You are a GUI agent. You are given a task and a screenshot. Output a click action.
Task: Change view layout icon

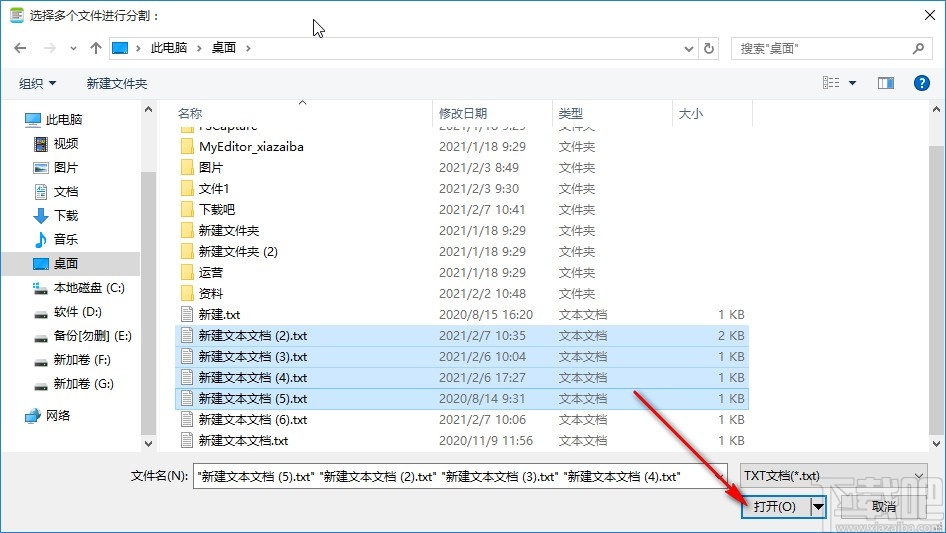831,83
